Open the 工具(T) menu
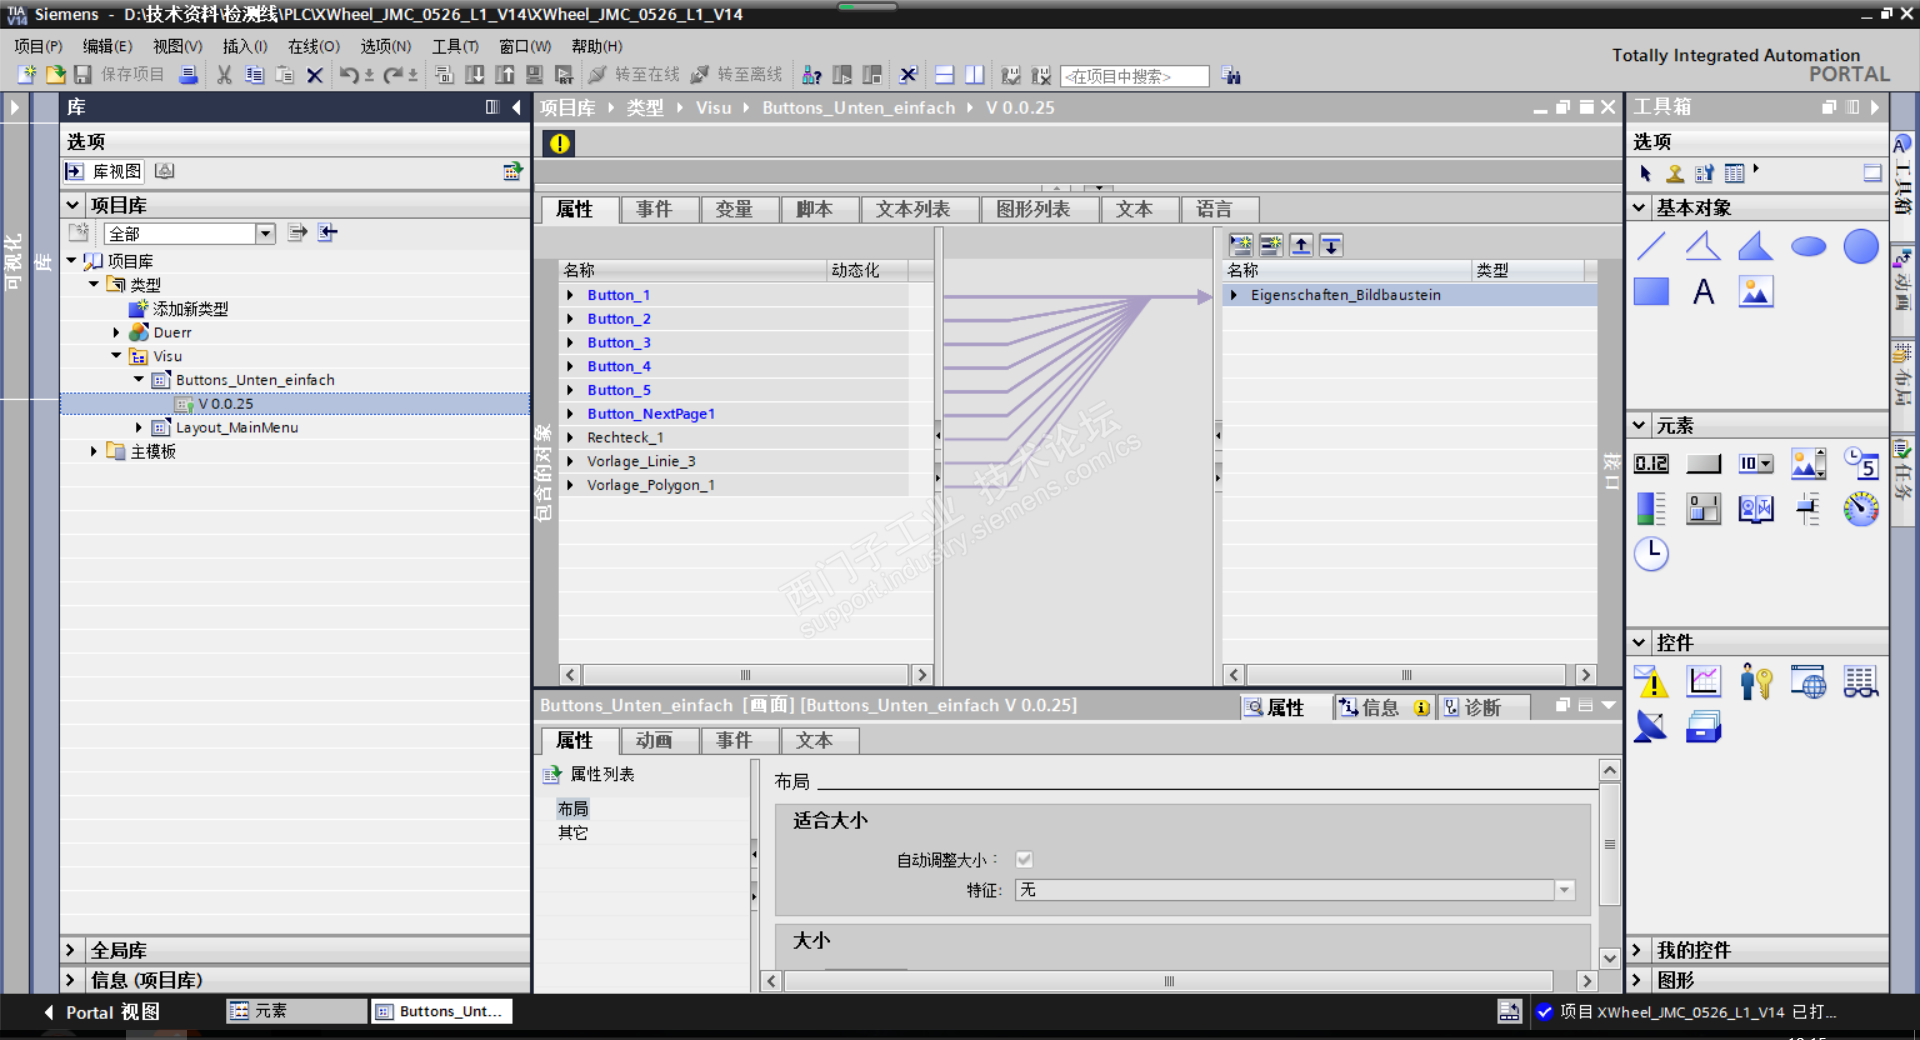1920x1040 pixels. pos(454,46)
